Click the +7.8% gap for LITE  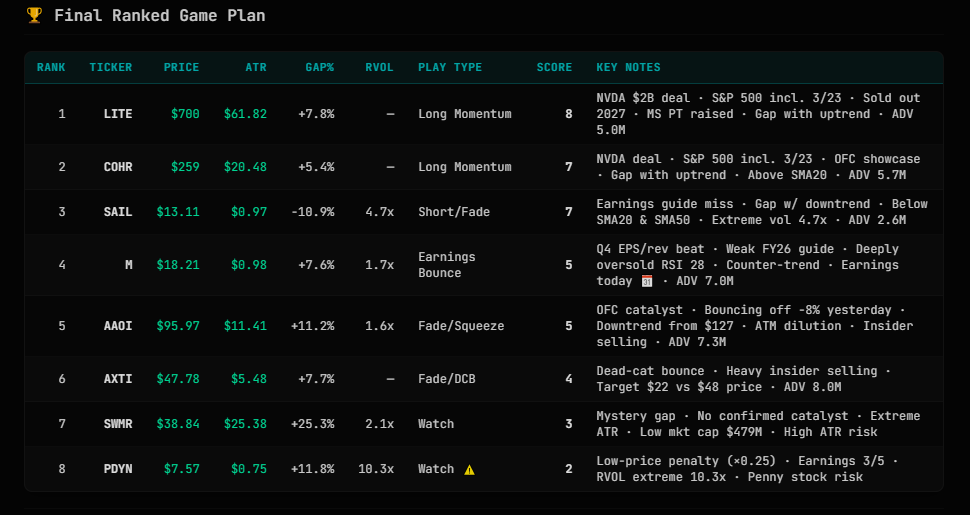(317, 114)
